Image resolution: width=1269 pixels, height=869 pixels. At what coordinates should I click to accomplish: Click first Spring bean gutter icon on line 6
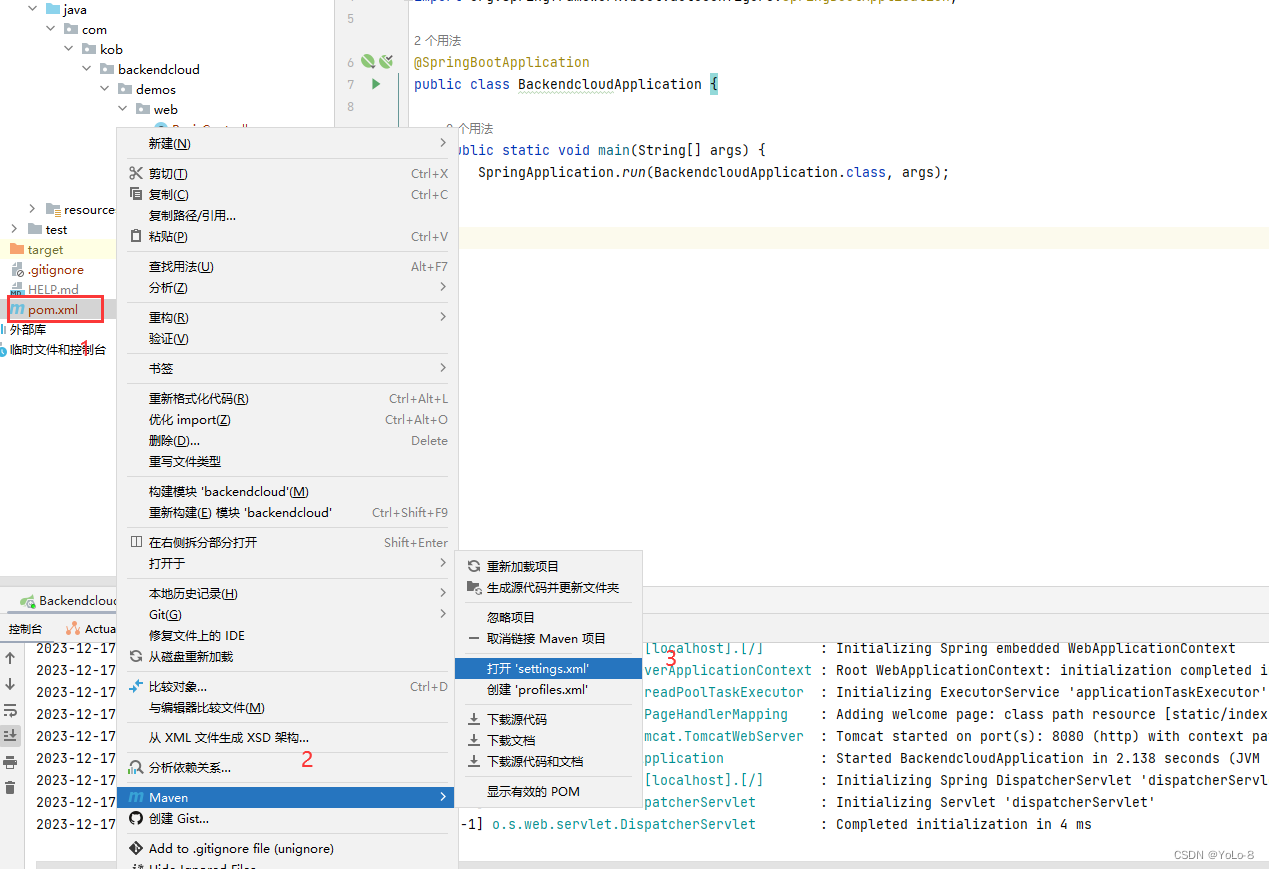(367, 62)
